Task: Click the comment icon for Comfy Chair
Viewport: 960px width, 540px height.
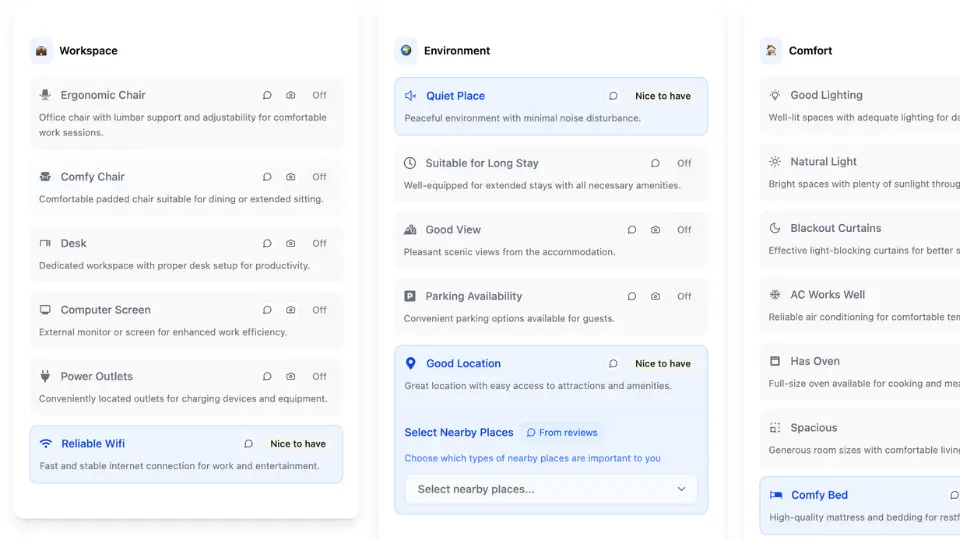Action: (x=267, y=176)
